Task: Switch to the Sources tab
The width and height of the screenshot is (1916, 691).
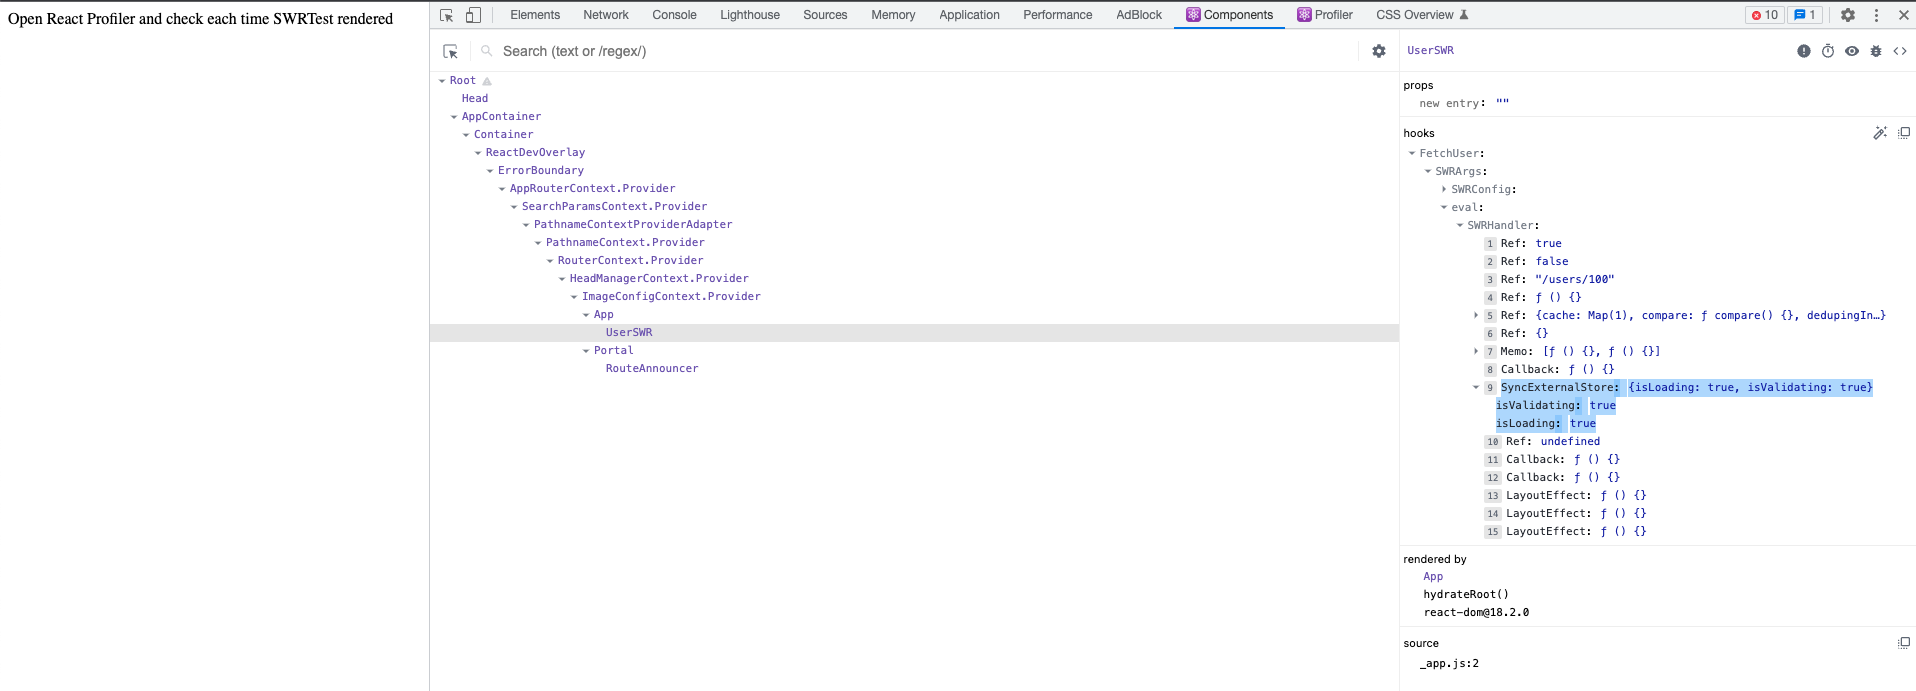Action: click(825, 15)
